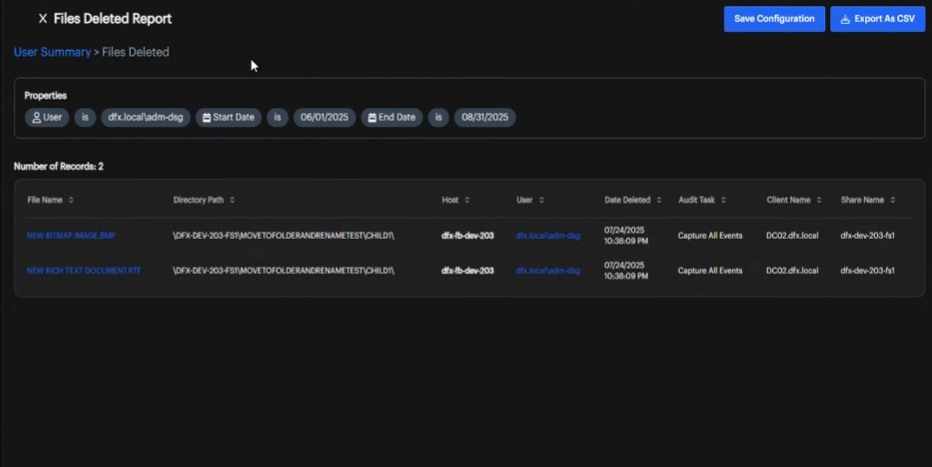932x467 pixels.
Task: Select directory path in NEW BITMAP IMAGE.BMP row
Action: click(x=284, y=236)
